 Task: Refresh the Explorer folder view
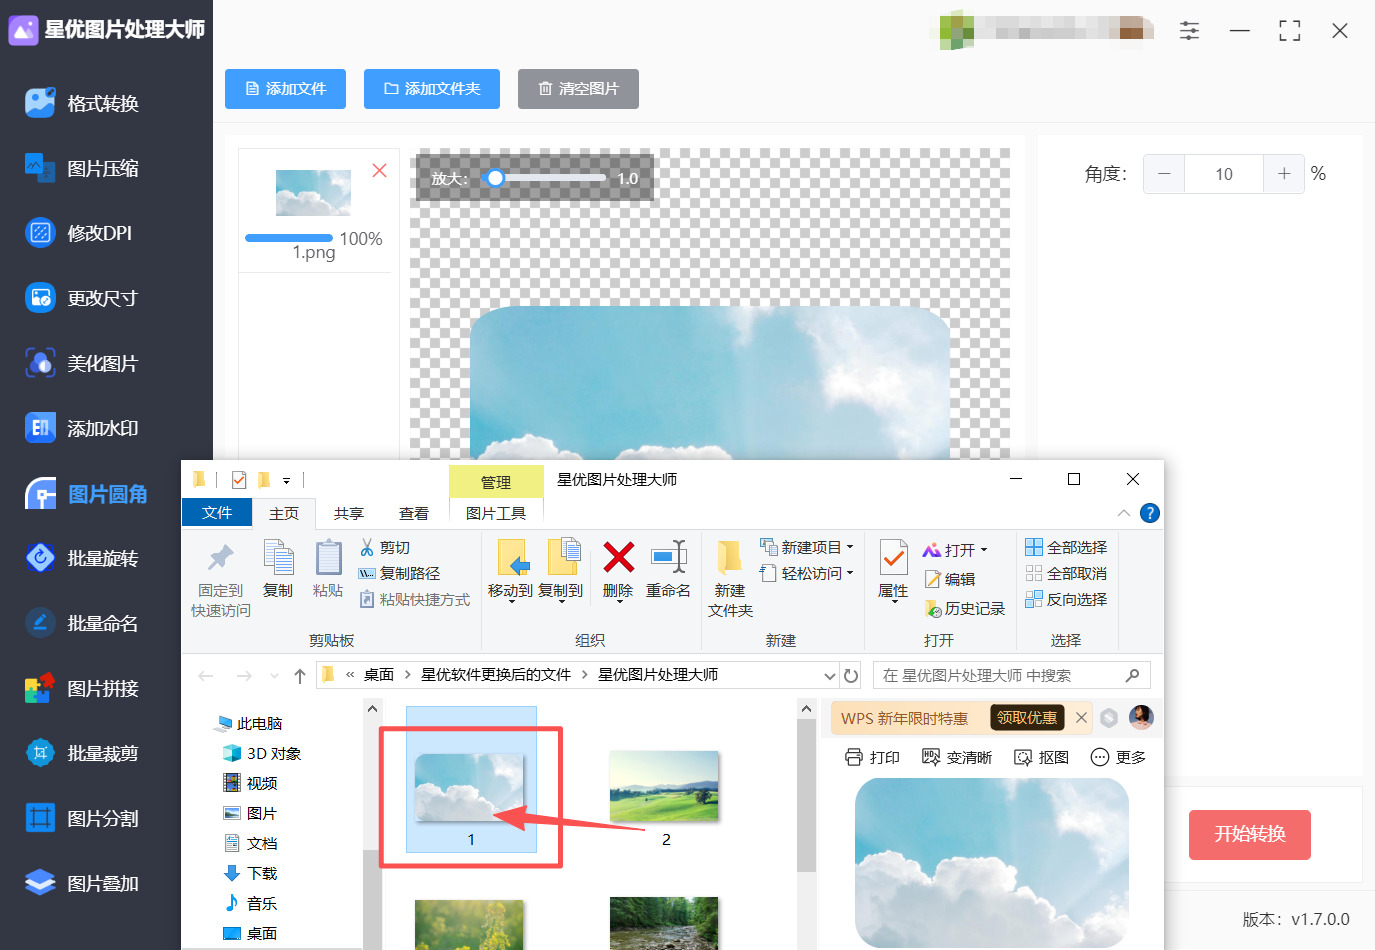click(851, 676)
